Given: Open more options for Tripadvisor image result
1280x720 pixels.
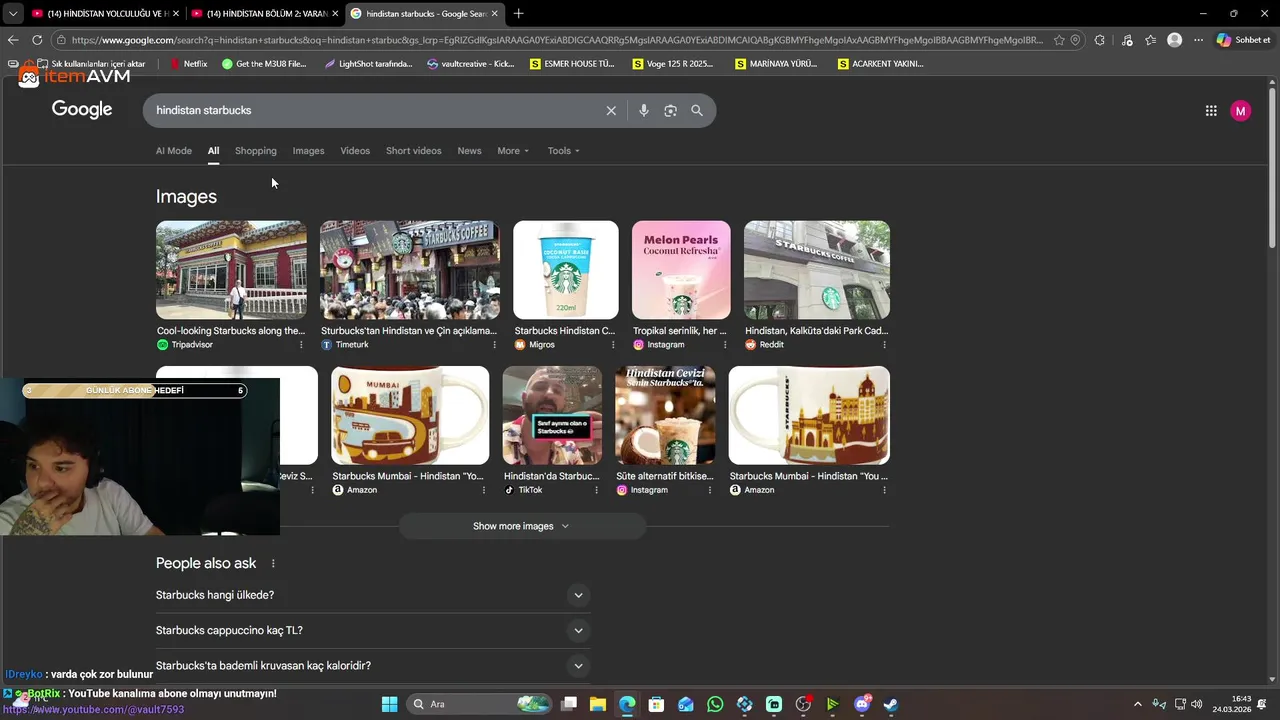Looking at the screenshot, I should click(301, 345).
